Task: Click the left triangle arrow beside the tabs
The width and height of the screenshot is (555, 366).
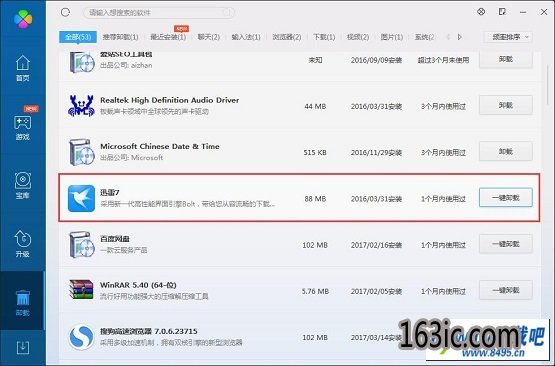Action: click(x=448, y=37)
